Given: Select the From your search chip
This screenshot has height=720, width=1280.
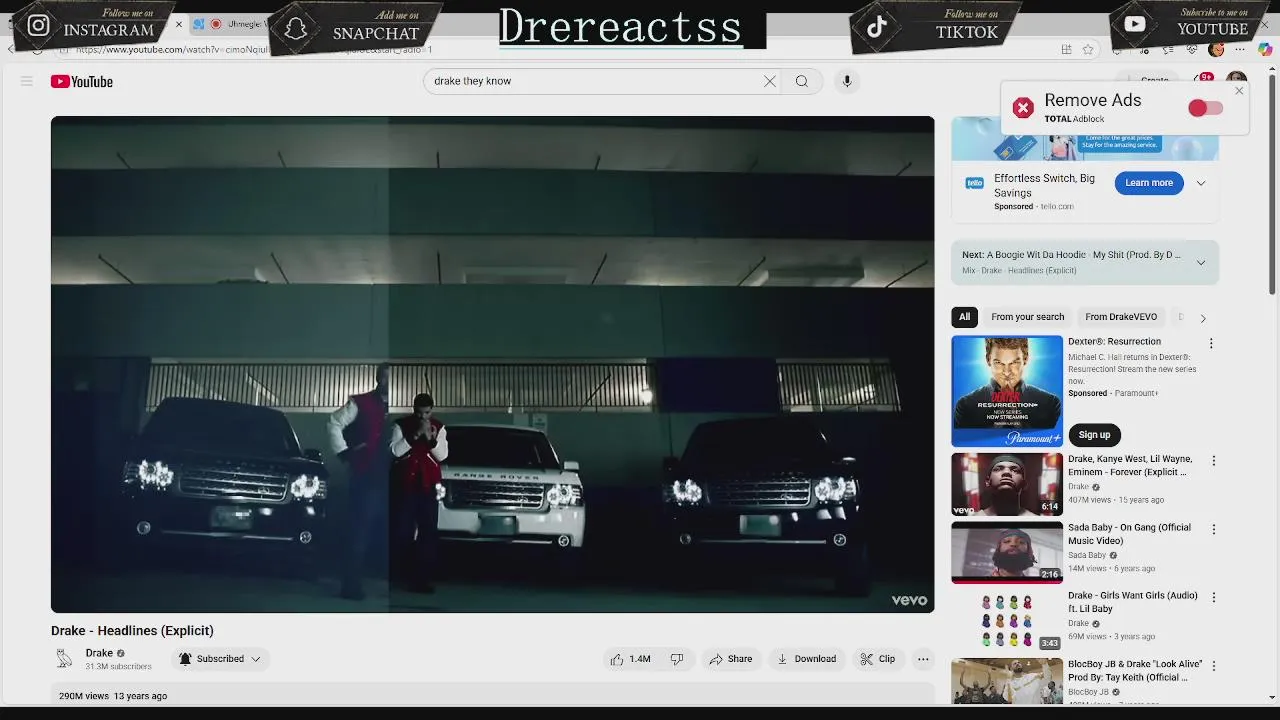Looking at the screenshot, I should point(1027,317).
